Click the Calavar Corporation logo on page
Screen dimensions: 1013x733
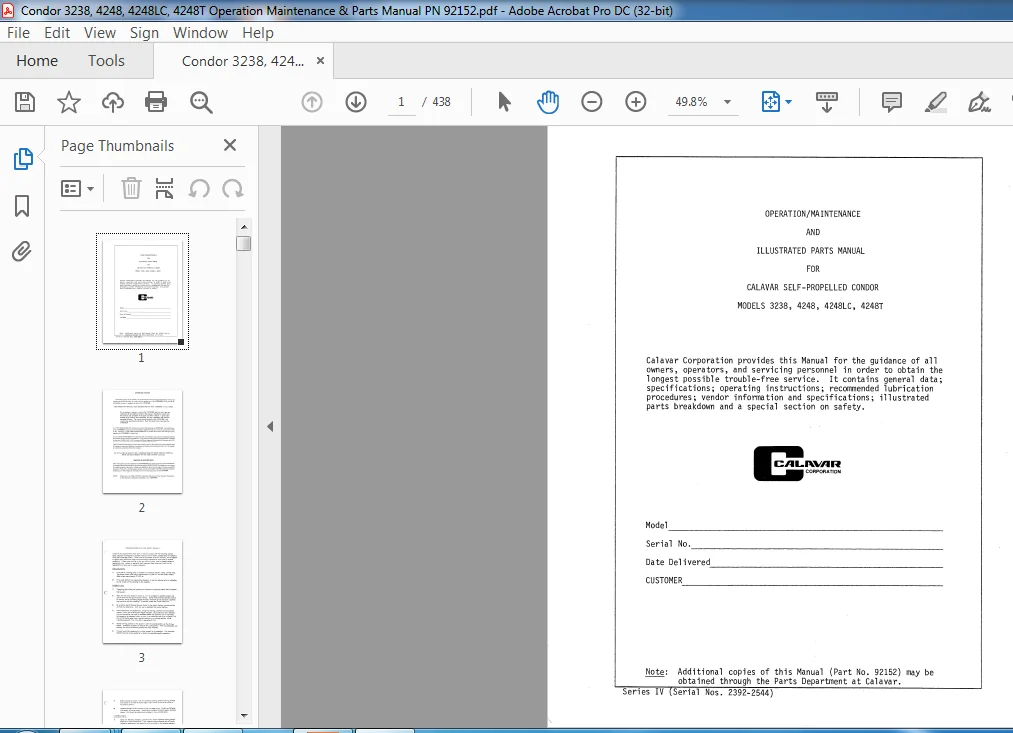coord(798,464)
